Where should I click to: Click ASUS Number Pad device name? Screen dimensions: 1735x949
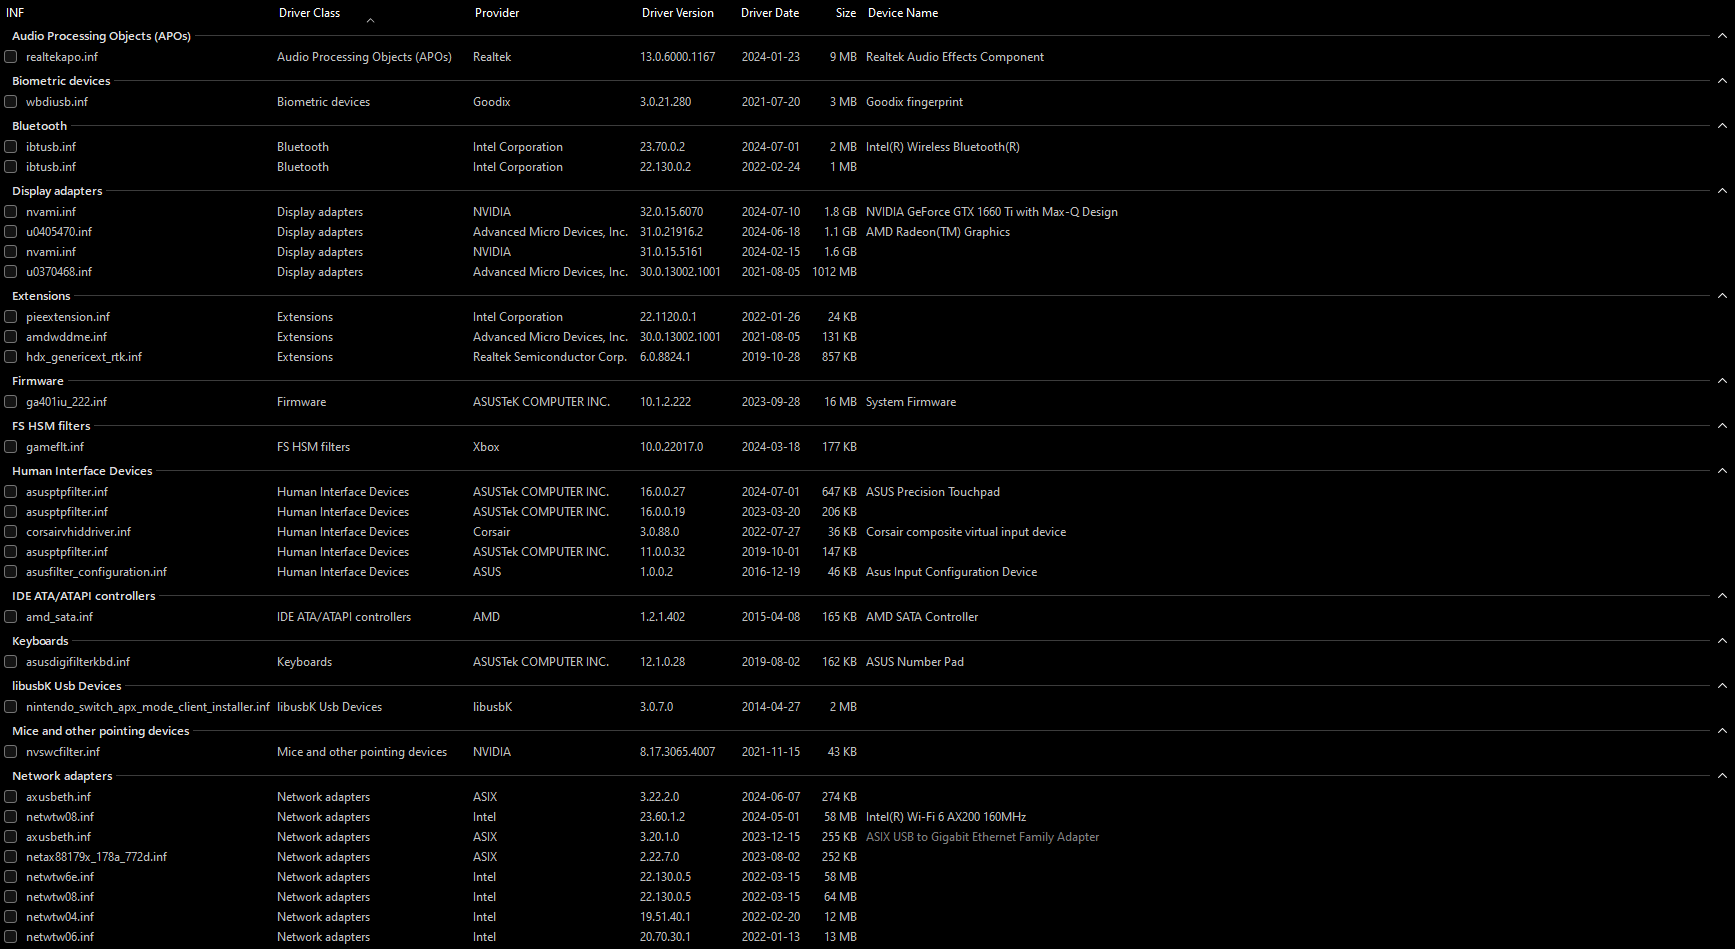[x=915, y=662]
